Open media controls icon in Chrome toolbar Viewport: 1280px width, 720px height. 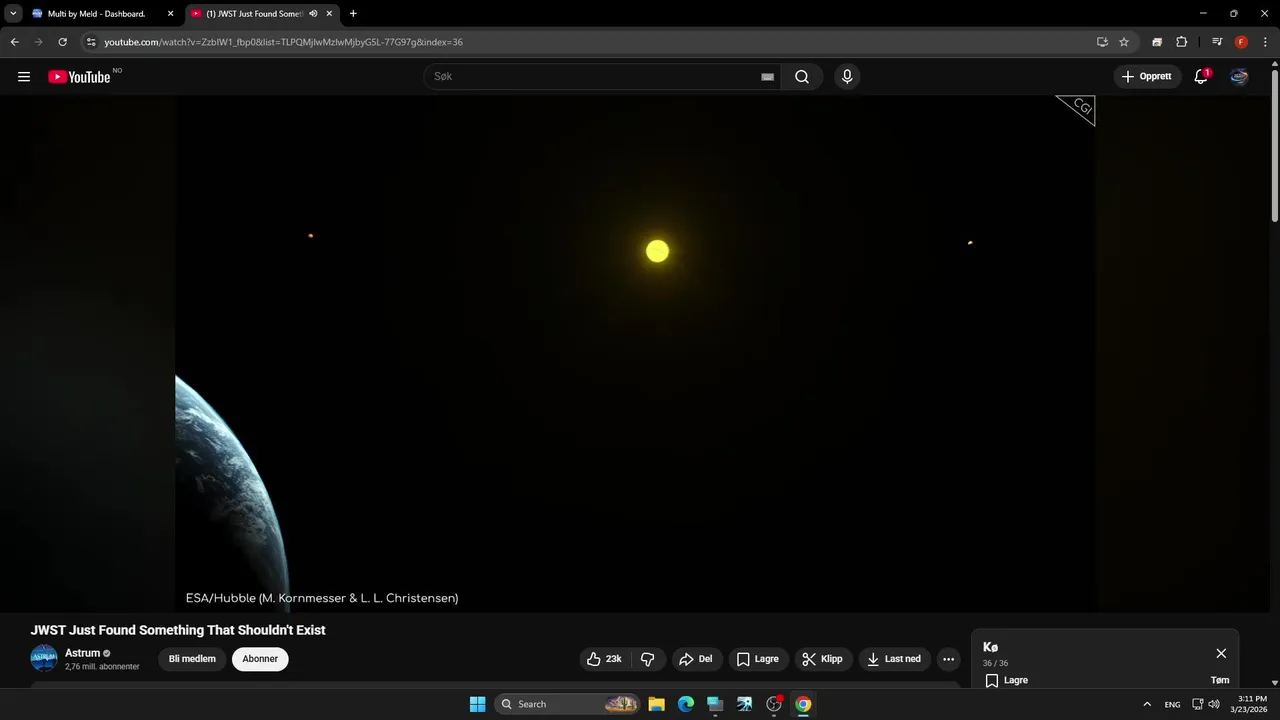[x=1217, y=42]
